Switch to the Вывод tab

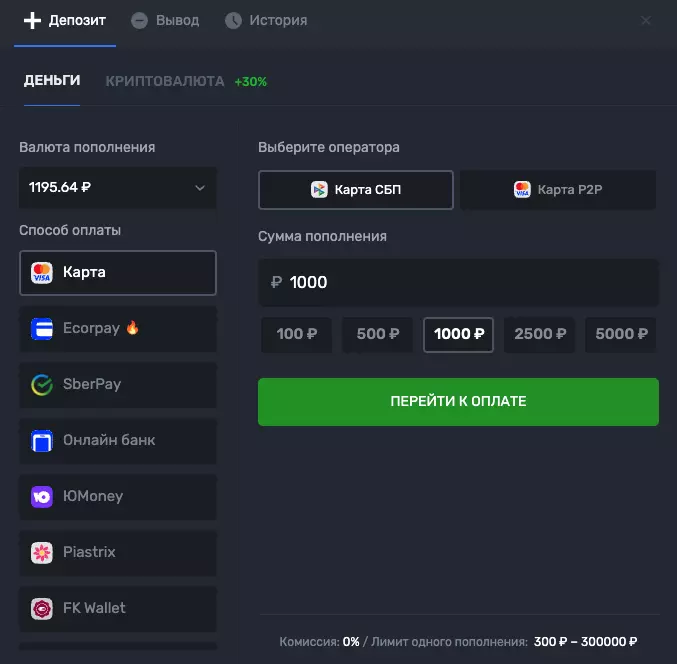(166, 20)
